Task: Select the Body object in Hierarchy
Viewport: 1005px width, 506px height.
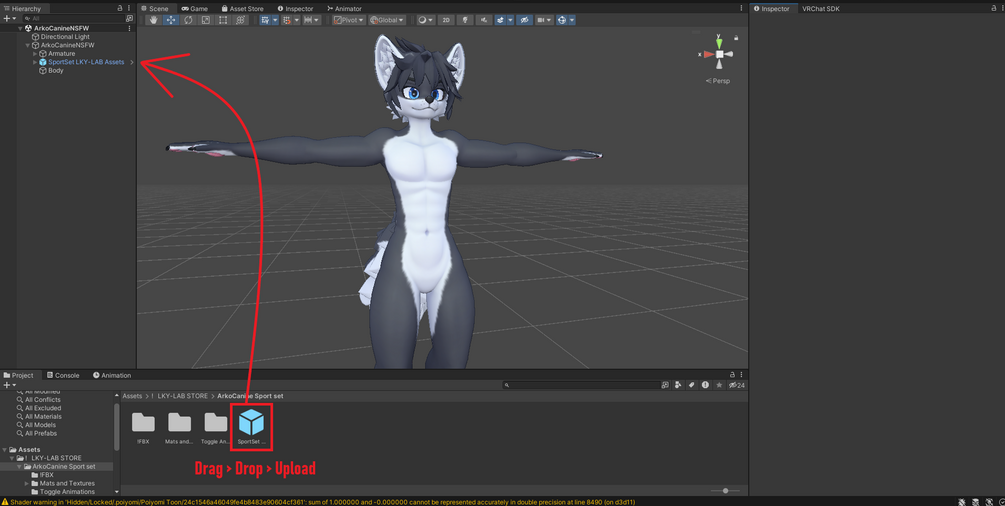Action: pos(56,71)
